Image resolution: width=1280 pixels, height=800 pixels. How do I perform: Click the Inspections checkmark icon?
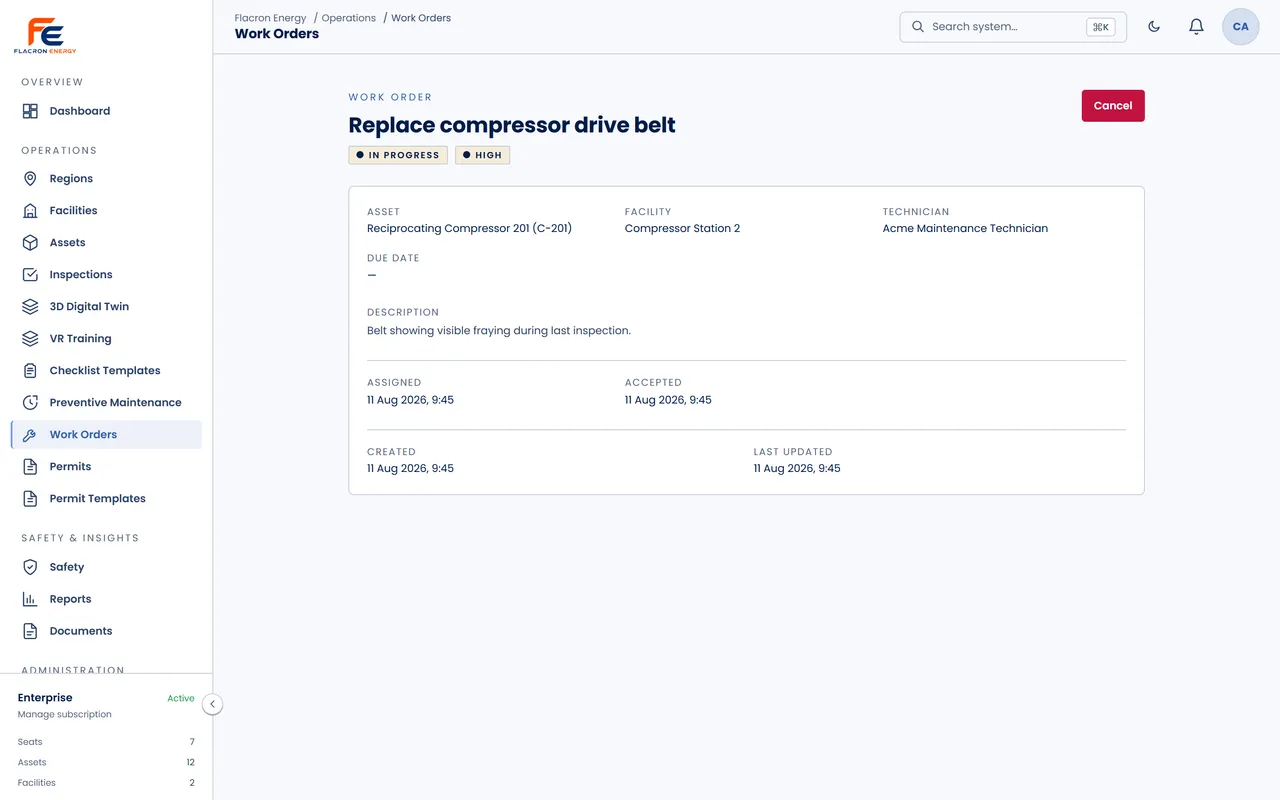(x=30, y=275)
